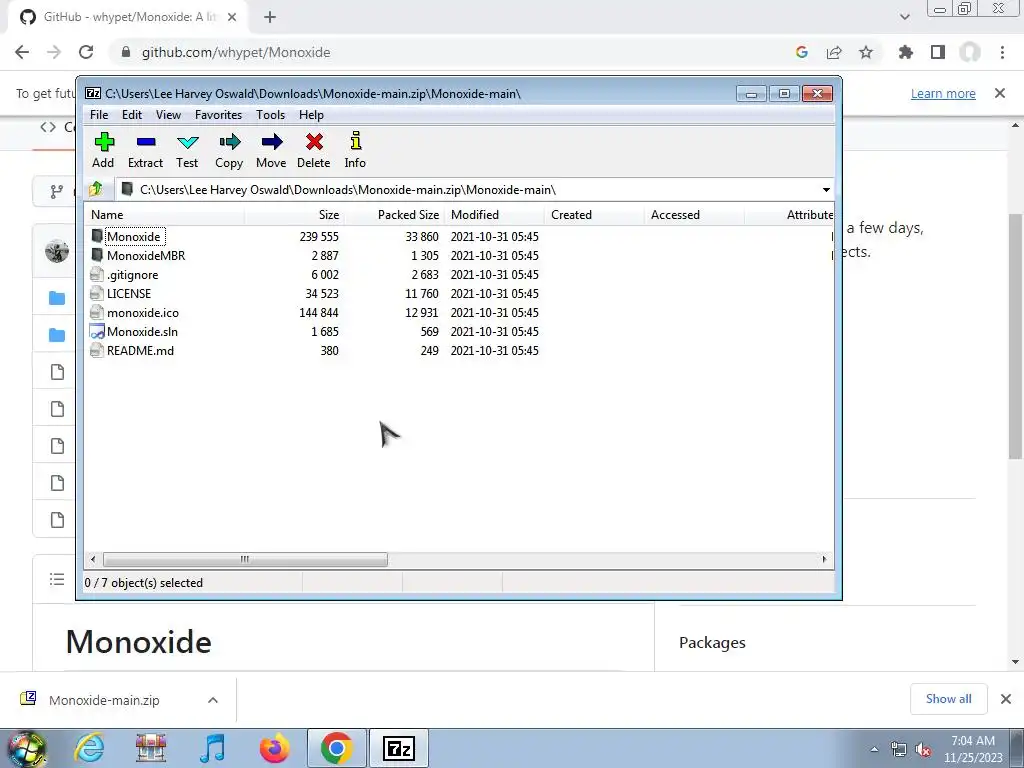Launch Internet Explorer from taskbar

[x=89, y=748]
